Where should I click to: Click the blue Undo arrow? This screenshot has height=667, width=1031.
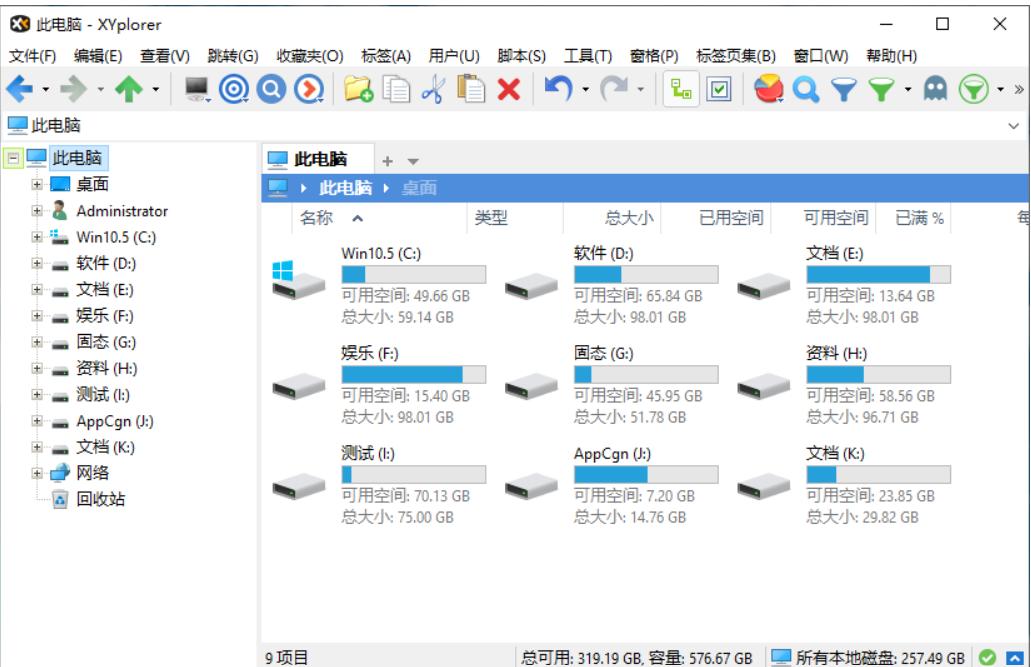[x=558, y=87]
